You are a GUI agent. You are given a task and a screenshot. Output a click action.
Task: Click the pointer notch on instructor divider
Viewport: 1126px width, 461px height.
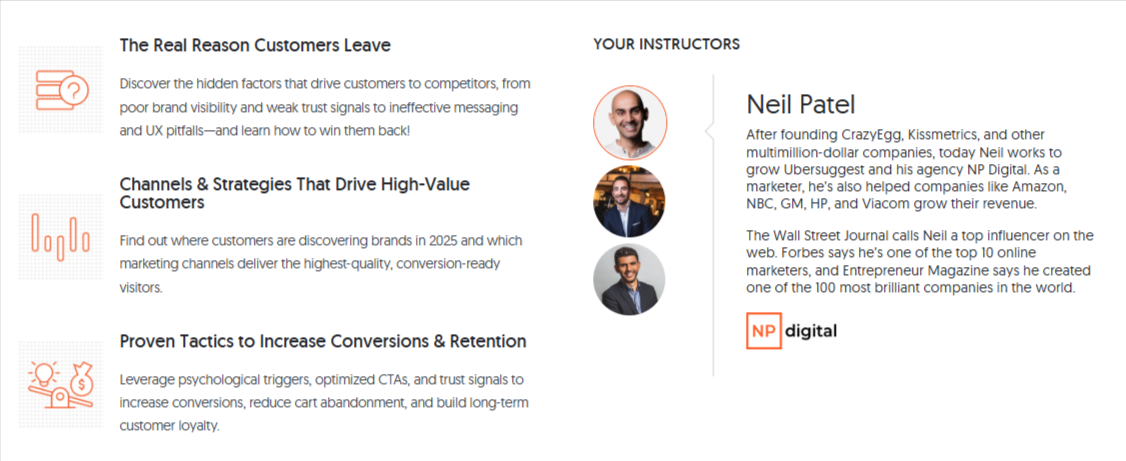[x=709, y=131]
